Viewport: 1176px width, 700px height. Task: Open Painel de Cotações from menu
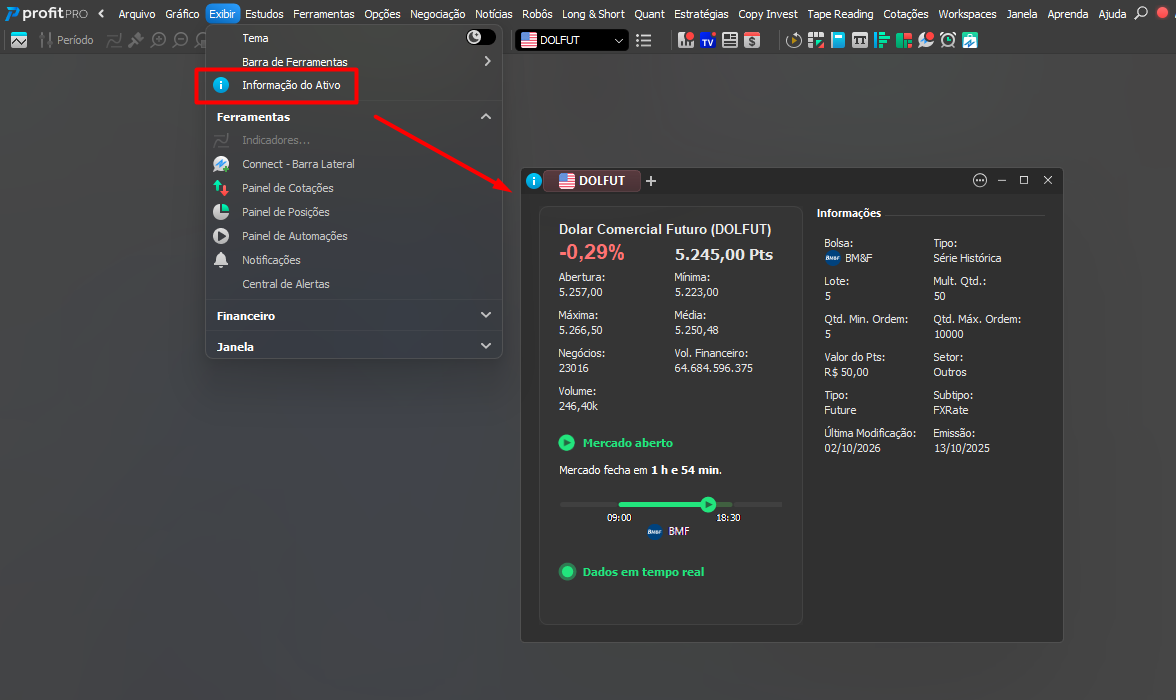pyautogui.click(x=353, y=188)
